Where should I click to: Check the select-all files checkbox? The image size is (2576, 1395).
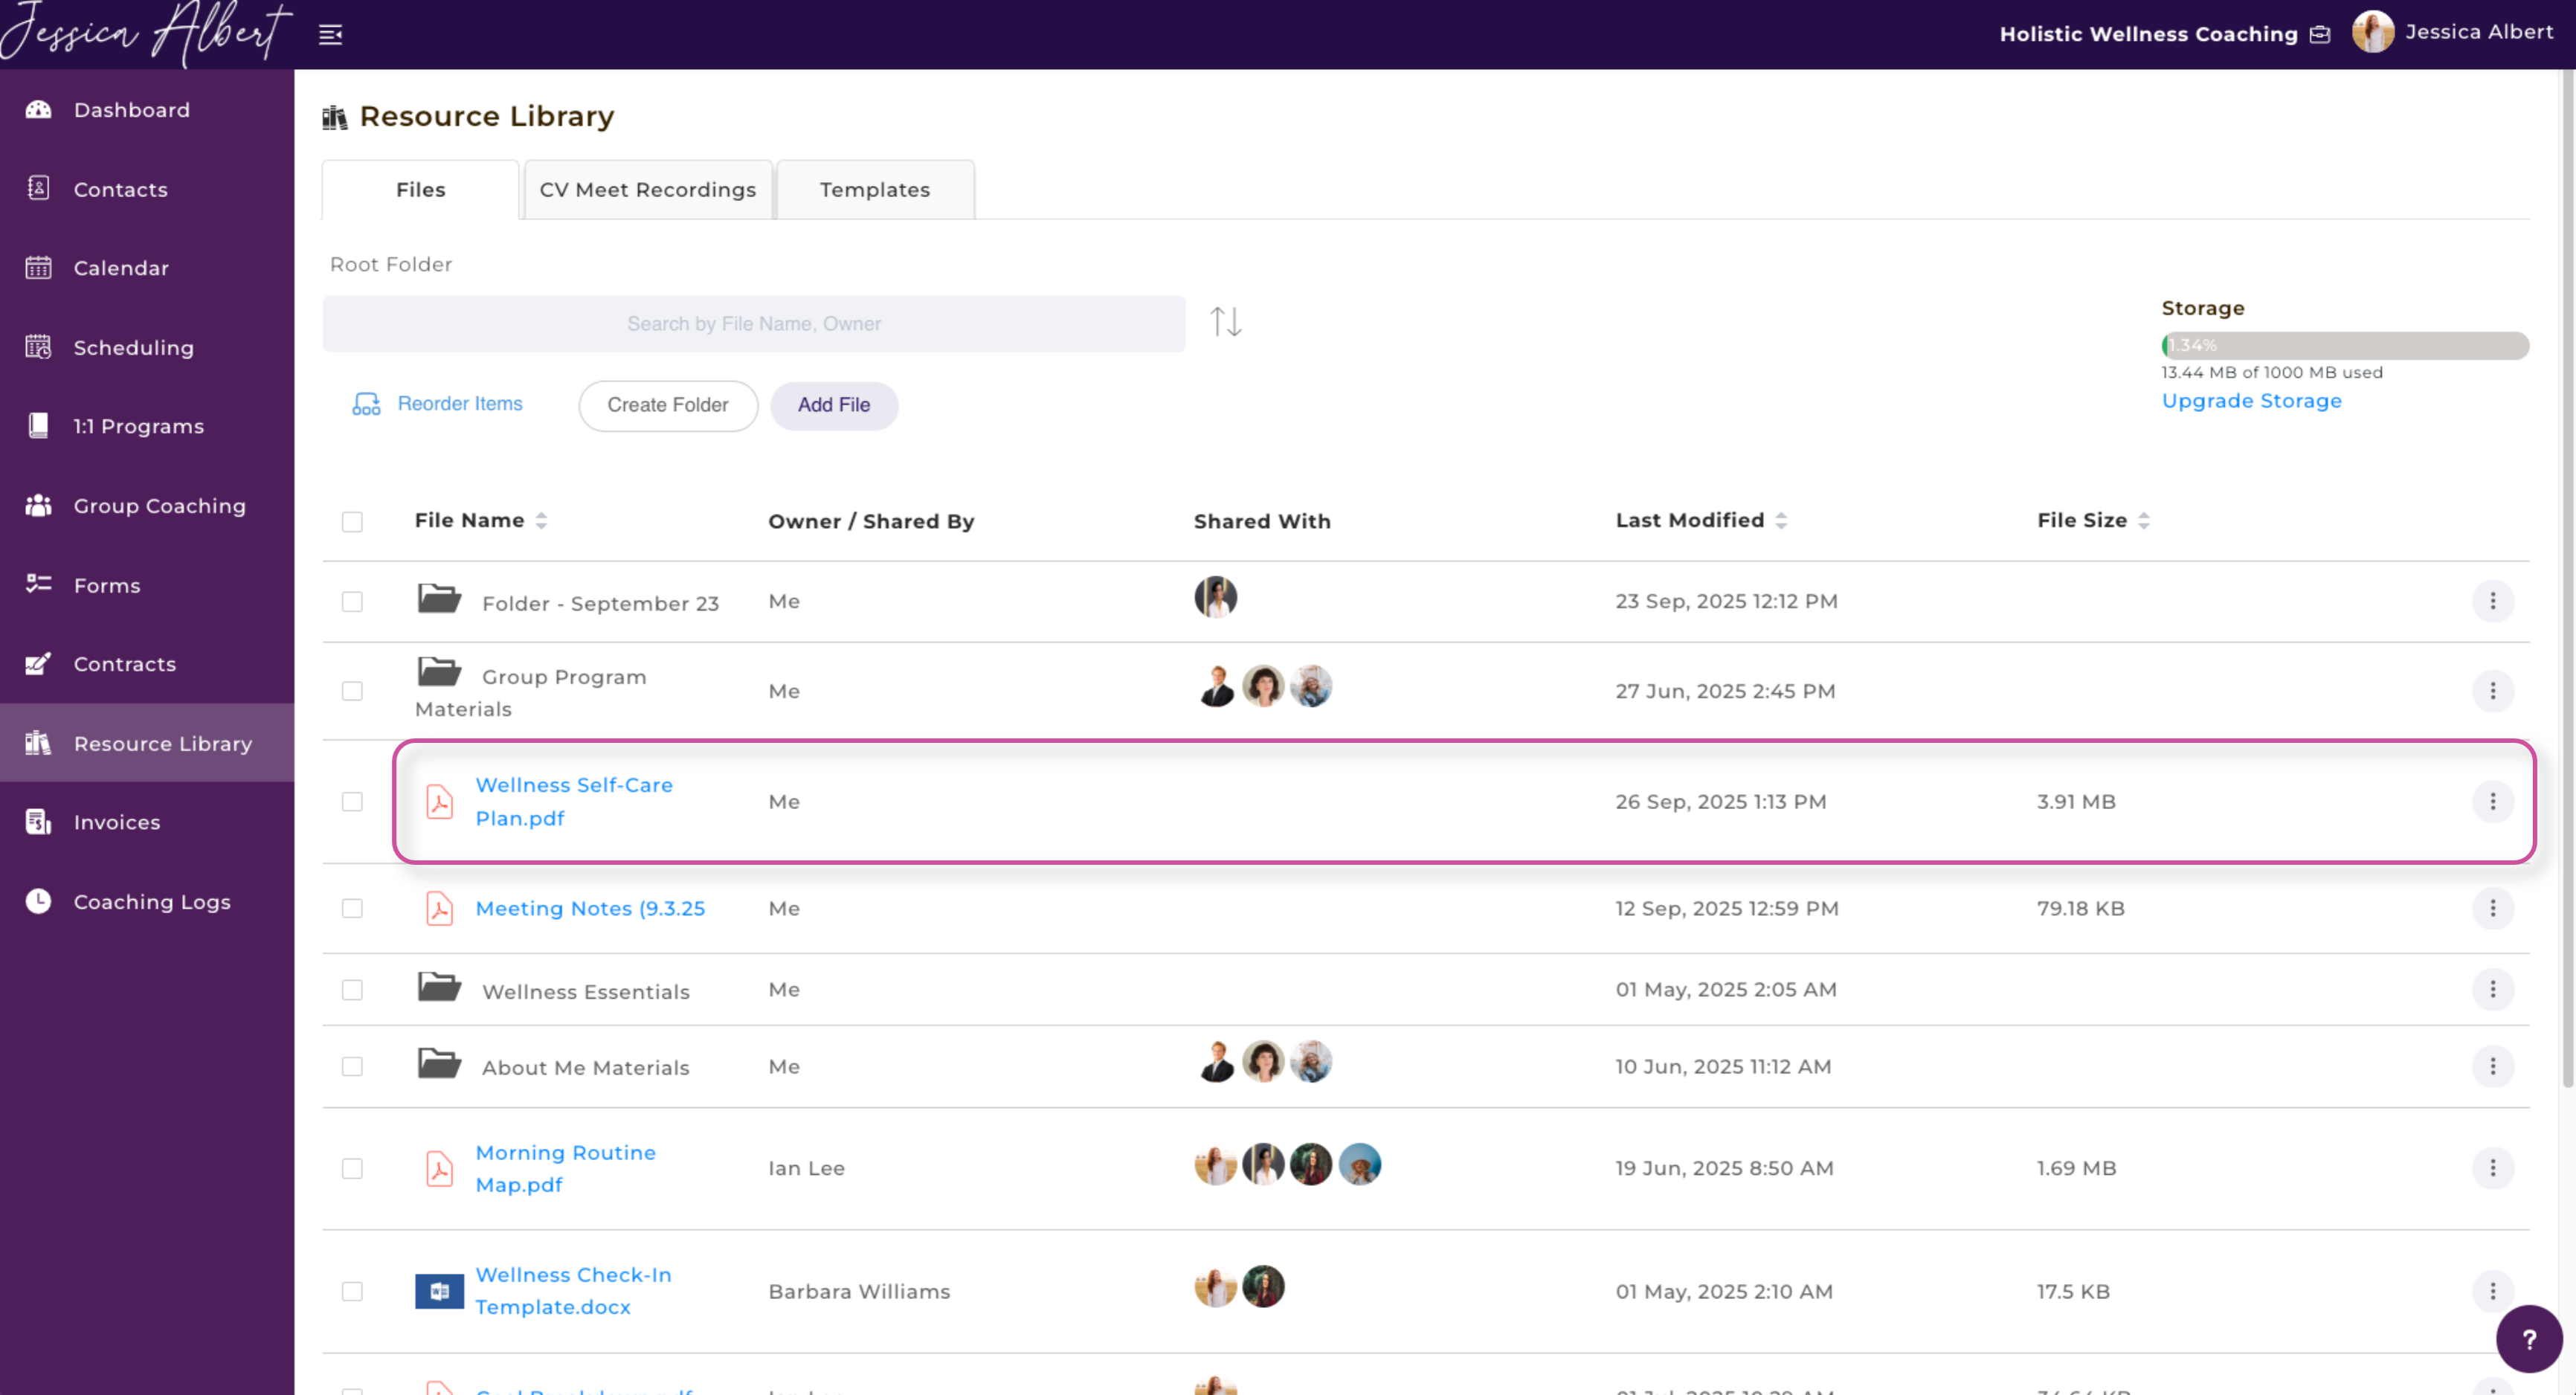click(352, 522)
